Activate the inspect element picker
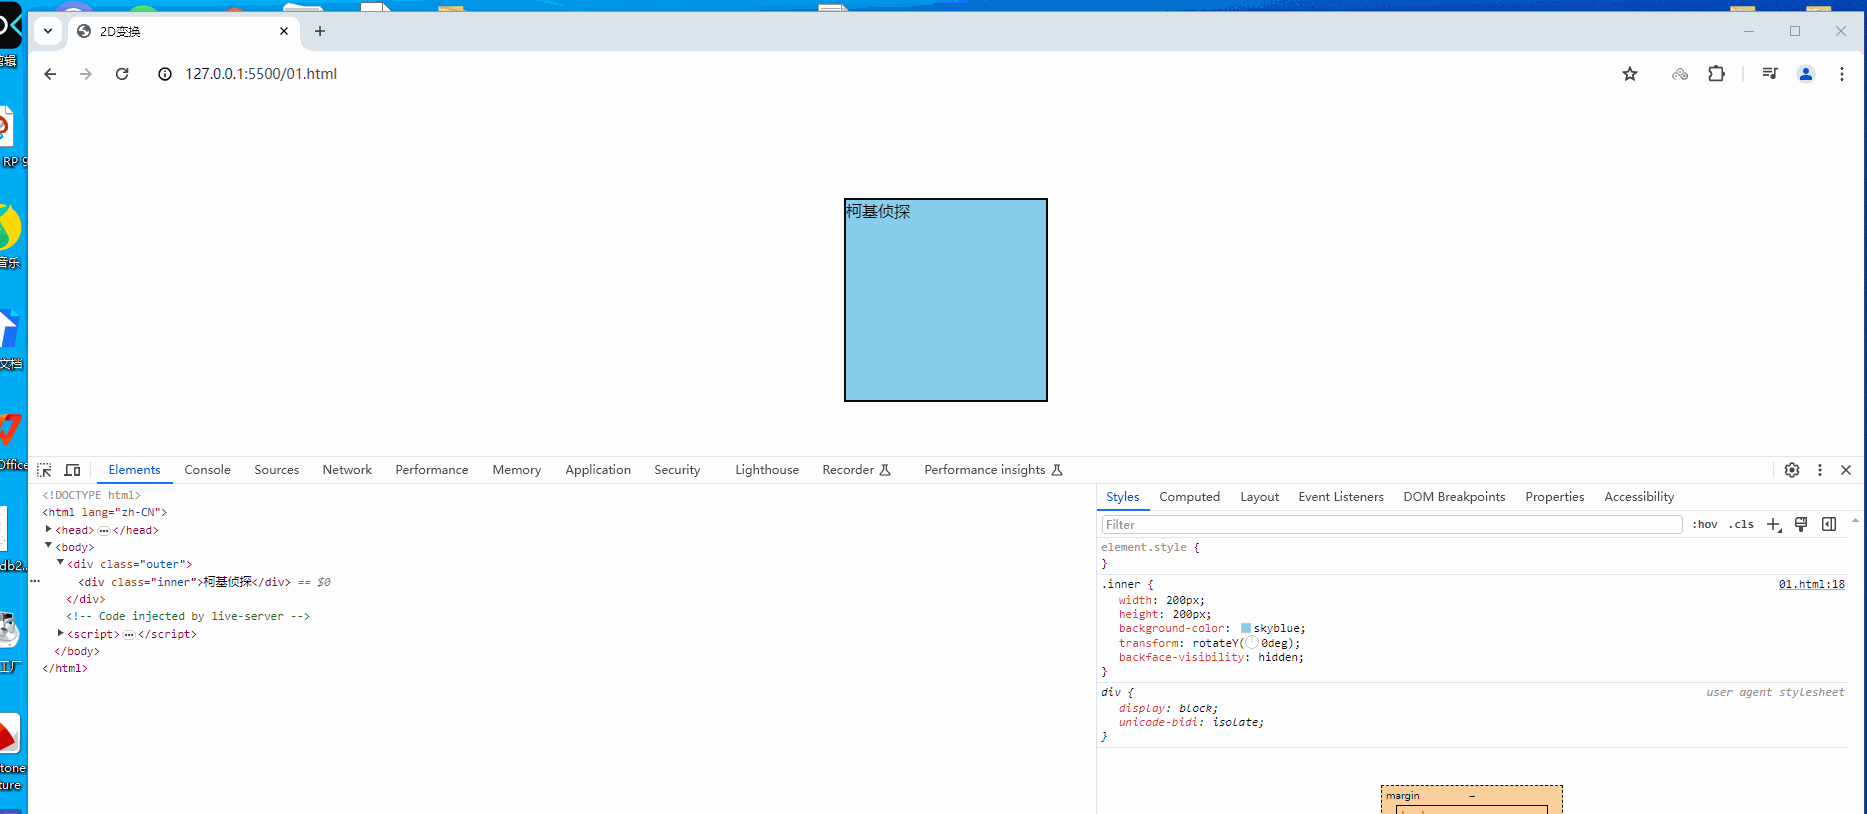Viewport: 1867px width, 814px height. [x=44, y=470]
